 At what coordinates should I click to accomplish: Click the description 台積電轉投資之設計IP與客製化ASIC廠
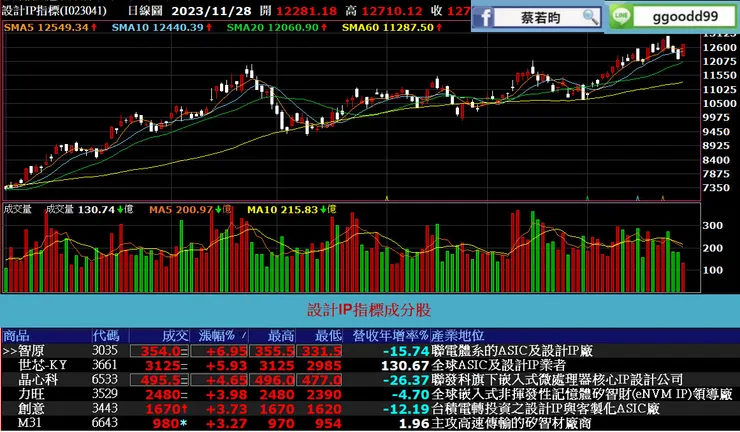(546, 408)
